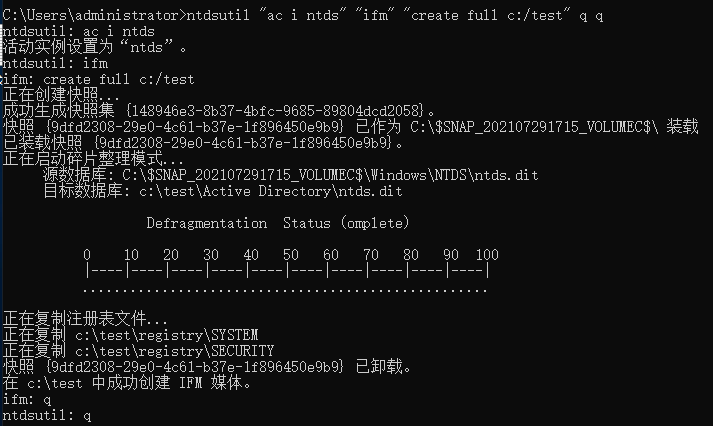Click the unmounted snapshot GUID line
Viewport: 713px width, 426px height.
[x=207, y=366]
